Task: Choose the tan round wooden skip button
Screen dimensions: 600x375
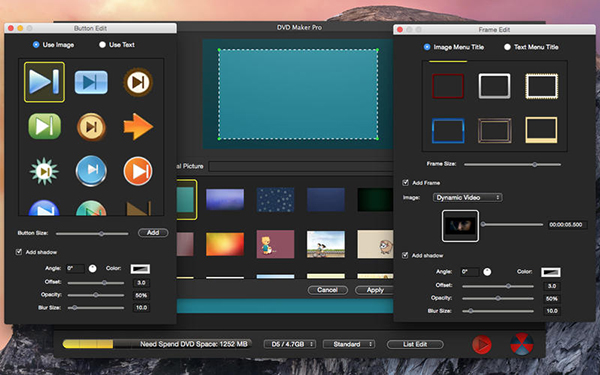Action: pos(91,127)
